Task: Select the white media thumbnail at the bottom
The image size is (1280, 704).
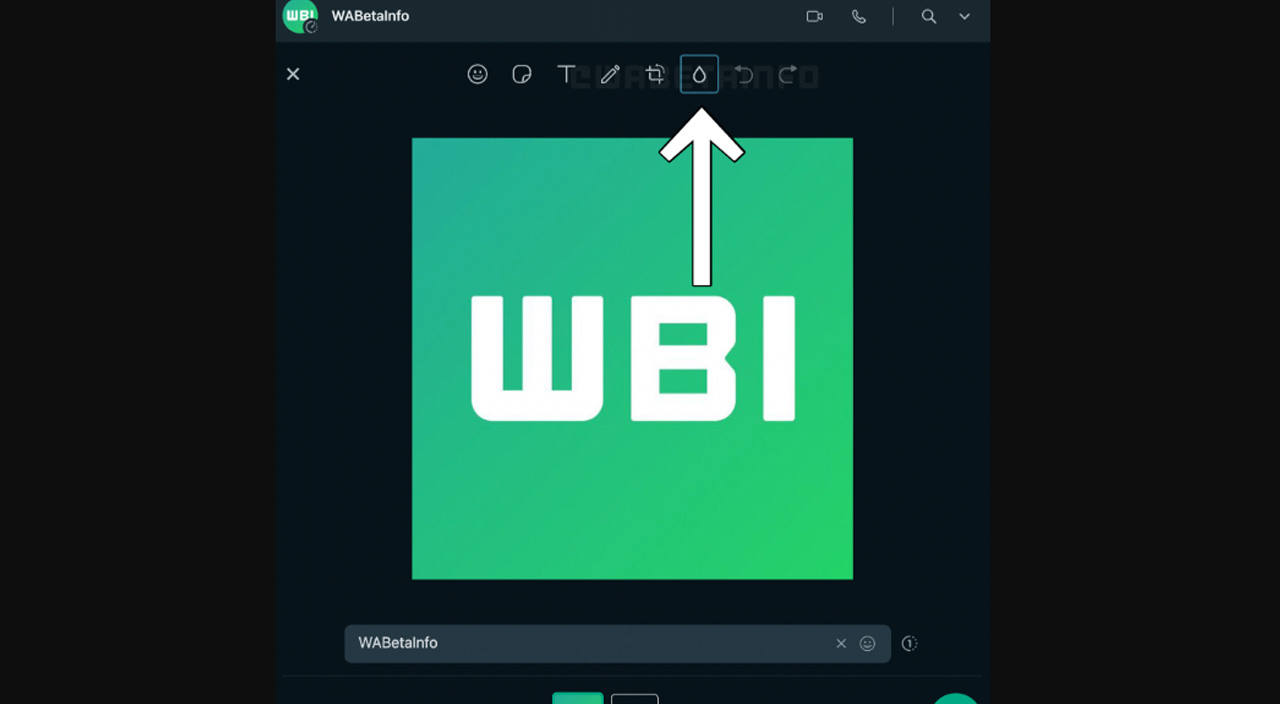Action: coord(635,698)
